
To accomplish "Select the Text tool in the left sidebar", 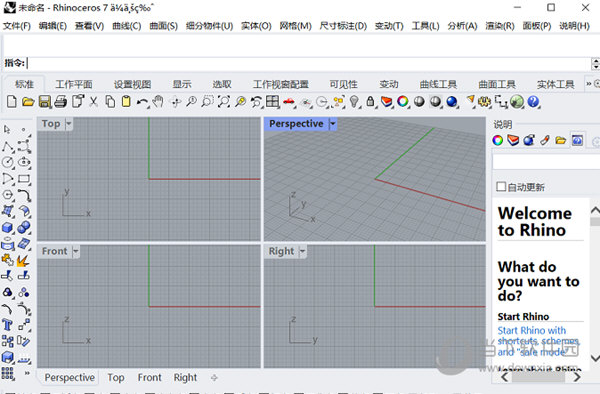I will point(7,325).
